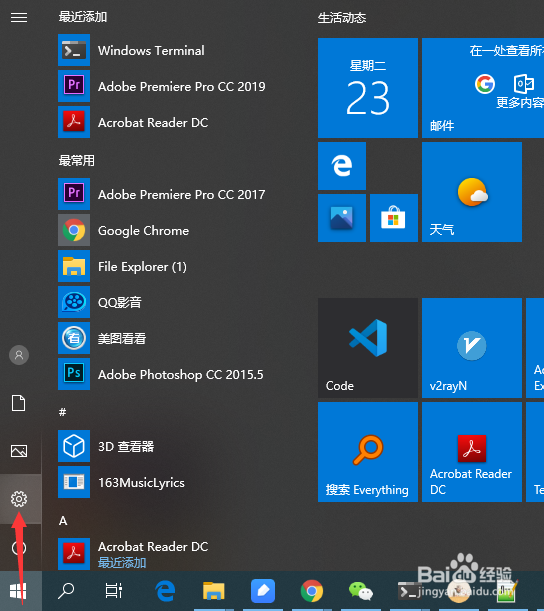Open Settings gear in Start sidebar
The width and height of the screenshot is (544, 611).
point(19,499)
